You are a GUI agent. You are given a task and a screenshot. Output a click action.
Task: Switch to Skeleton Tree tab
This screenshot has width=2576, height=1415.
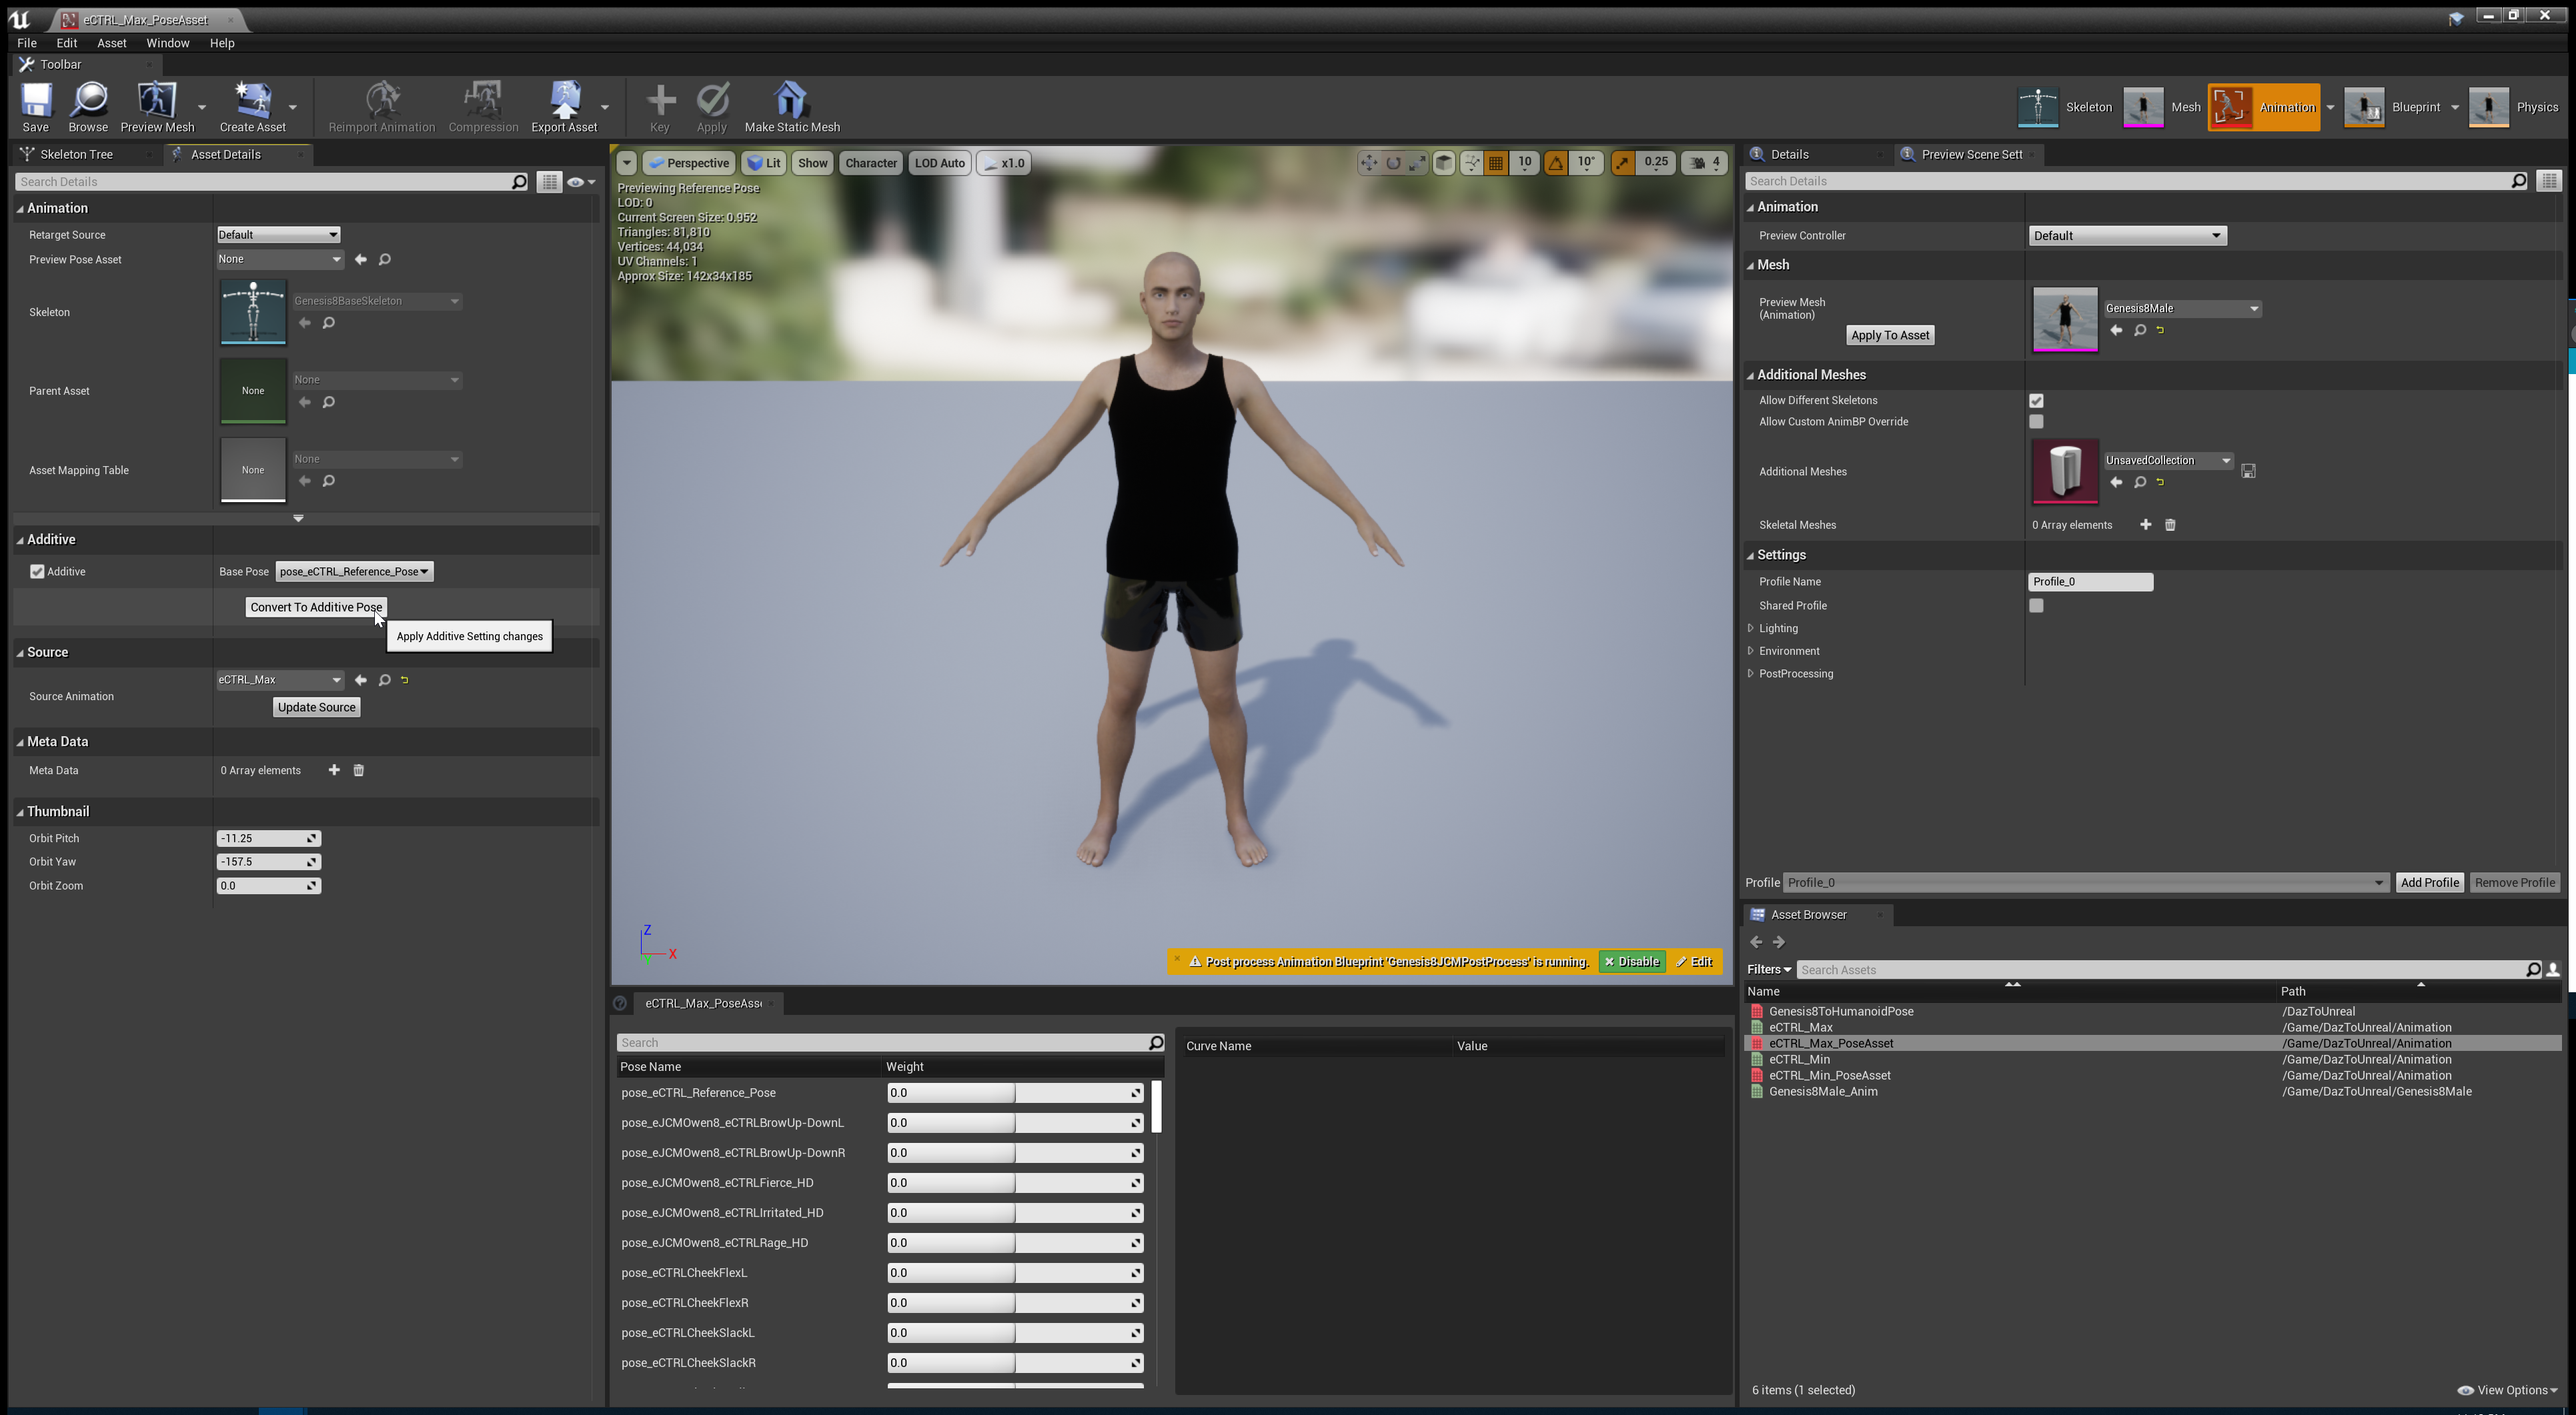tap(76, 154)
